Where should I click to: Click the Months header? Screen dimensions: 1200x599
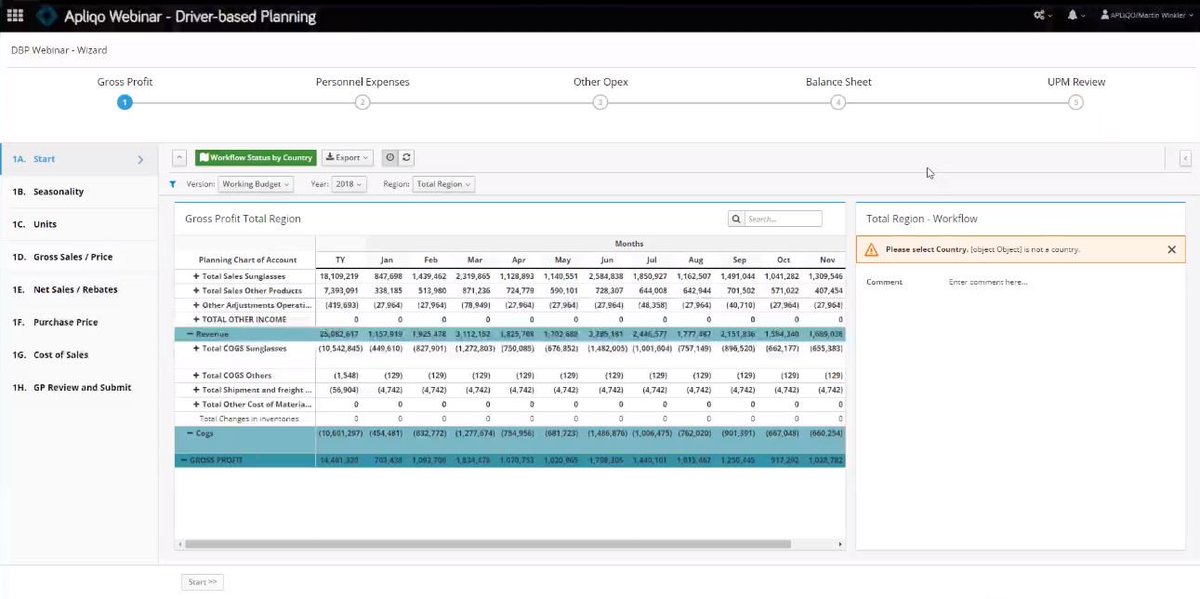629,243
